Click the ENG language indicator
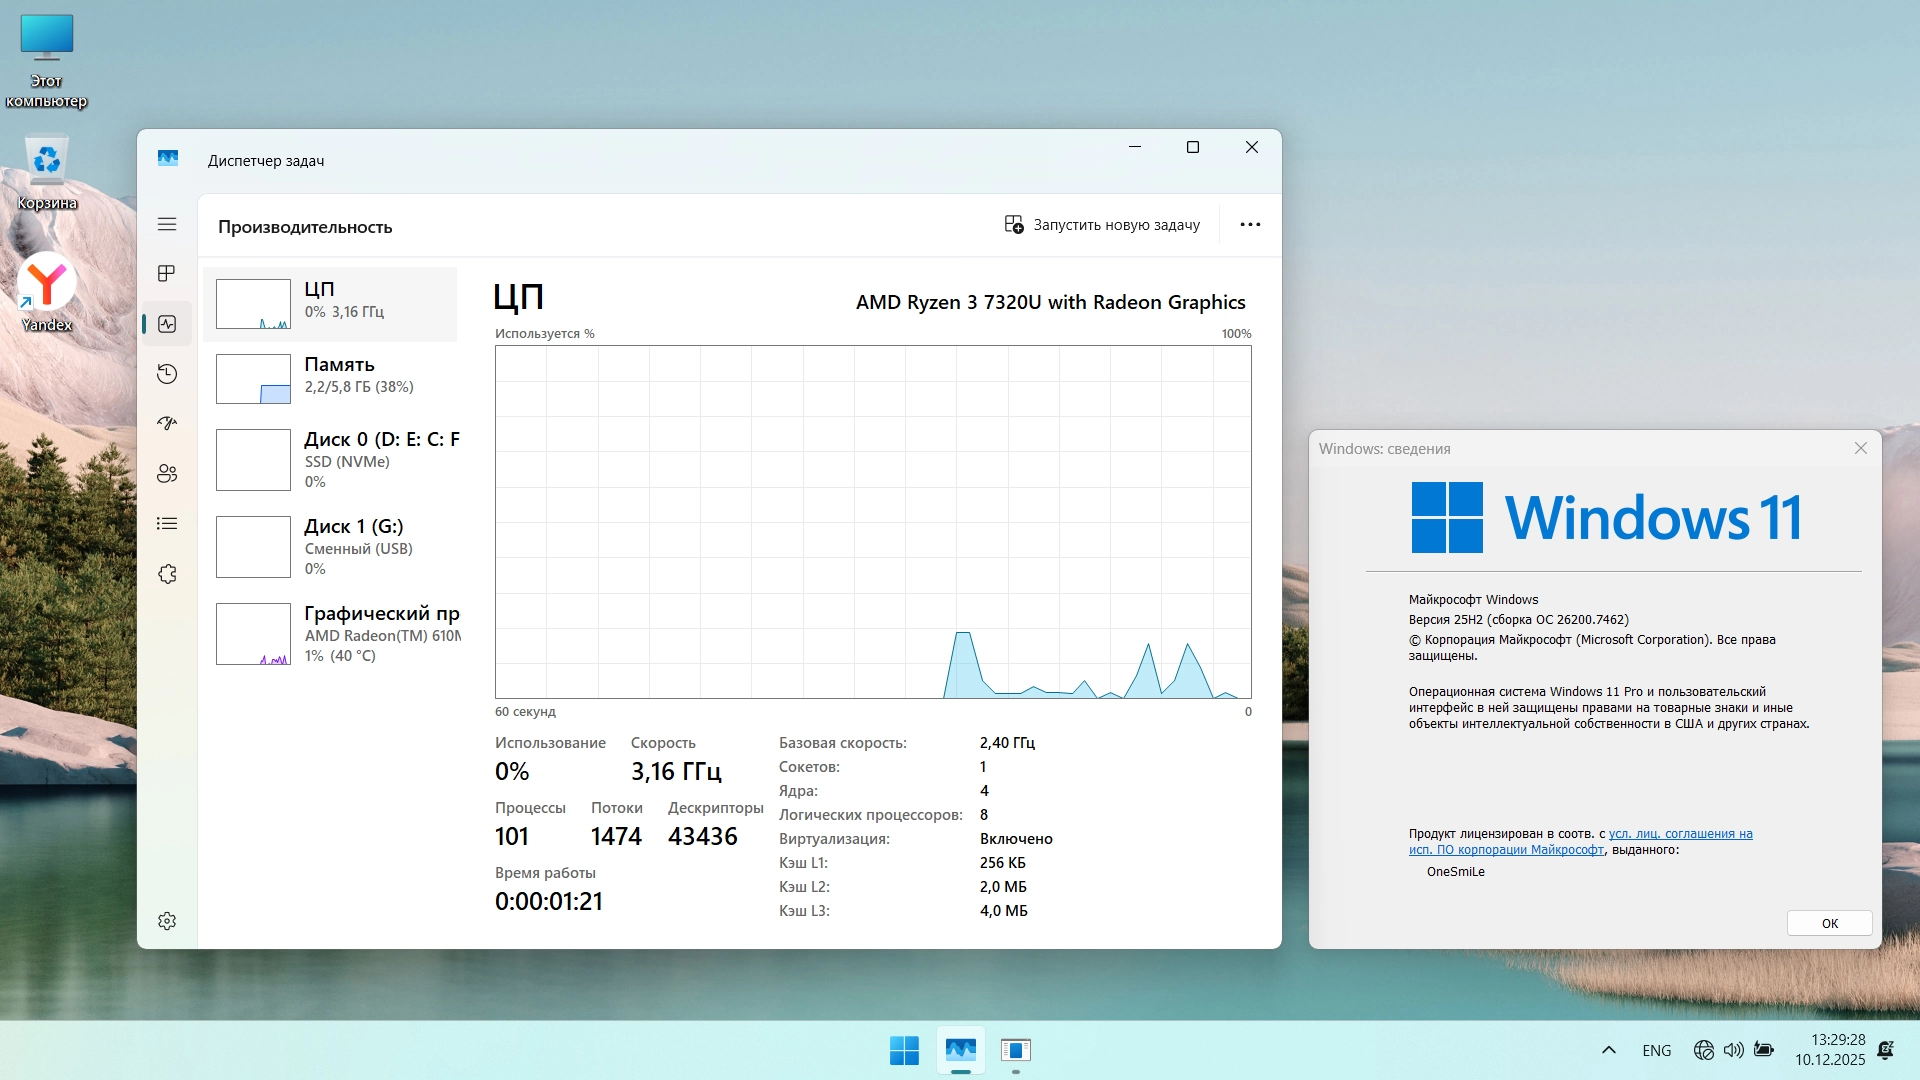1920x1080 pixels. 1656,1050
